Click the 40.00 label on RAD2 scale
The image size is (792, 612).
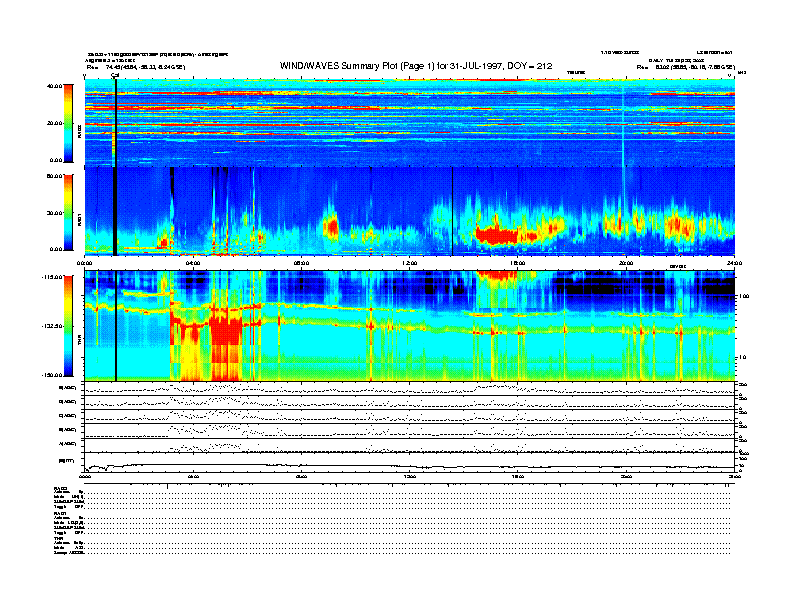coord(54,86)
